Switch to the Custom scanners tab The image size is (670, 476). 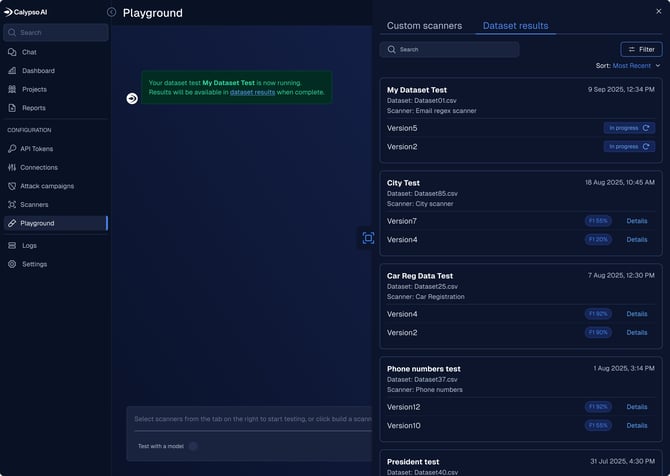coord(424,26)
